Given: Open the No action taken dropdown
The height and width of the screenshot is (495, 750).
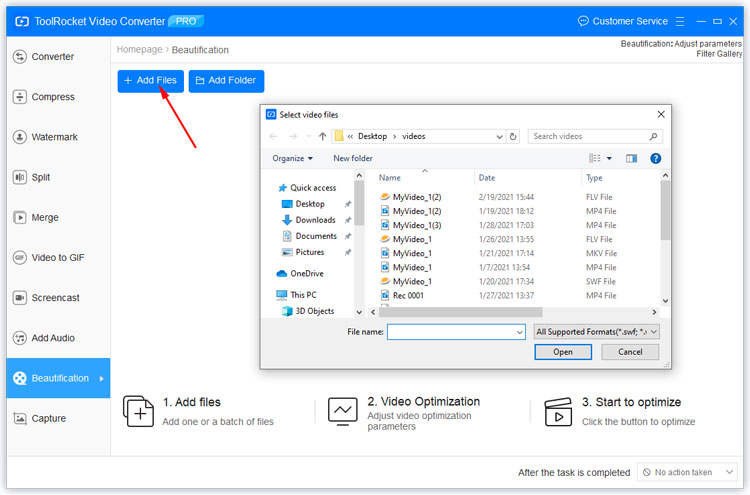Looking at the screenshot, I should click(x=687, y=473).
